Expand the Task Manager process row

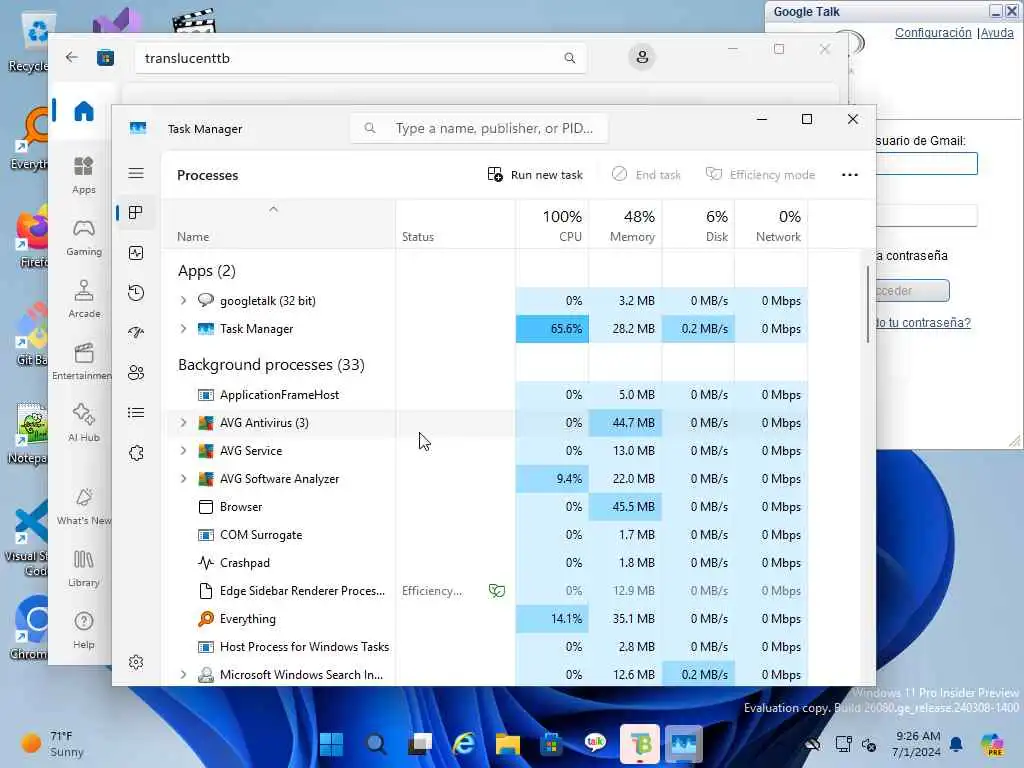pos(184,328)
